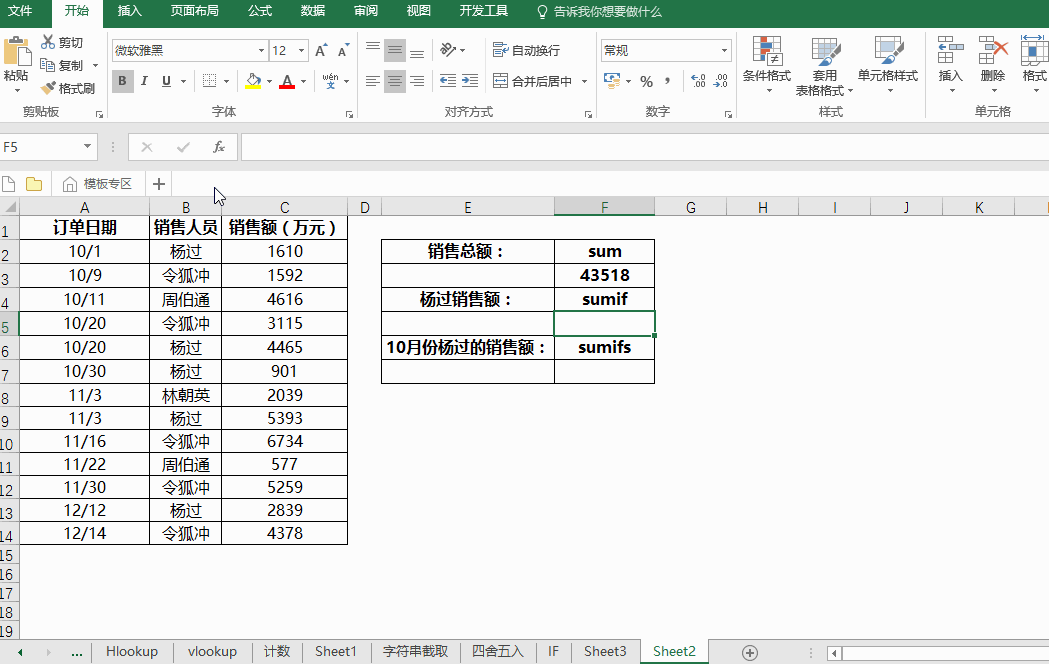The height and width of the screenshot is (664, 1049).
Task: Open the 模板专区 template tab
Action: (x=98, y=184)
